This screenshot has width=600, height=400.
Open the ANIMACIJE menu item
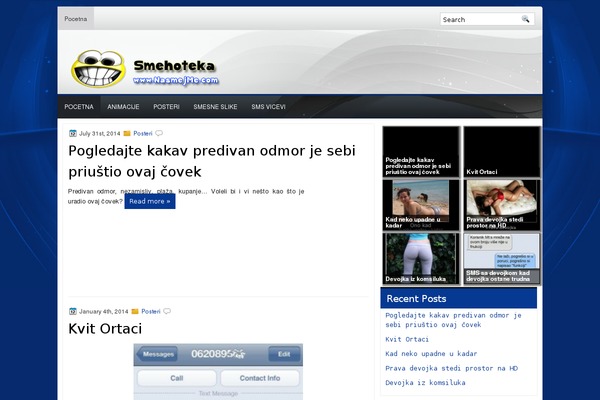pos(123,107)
